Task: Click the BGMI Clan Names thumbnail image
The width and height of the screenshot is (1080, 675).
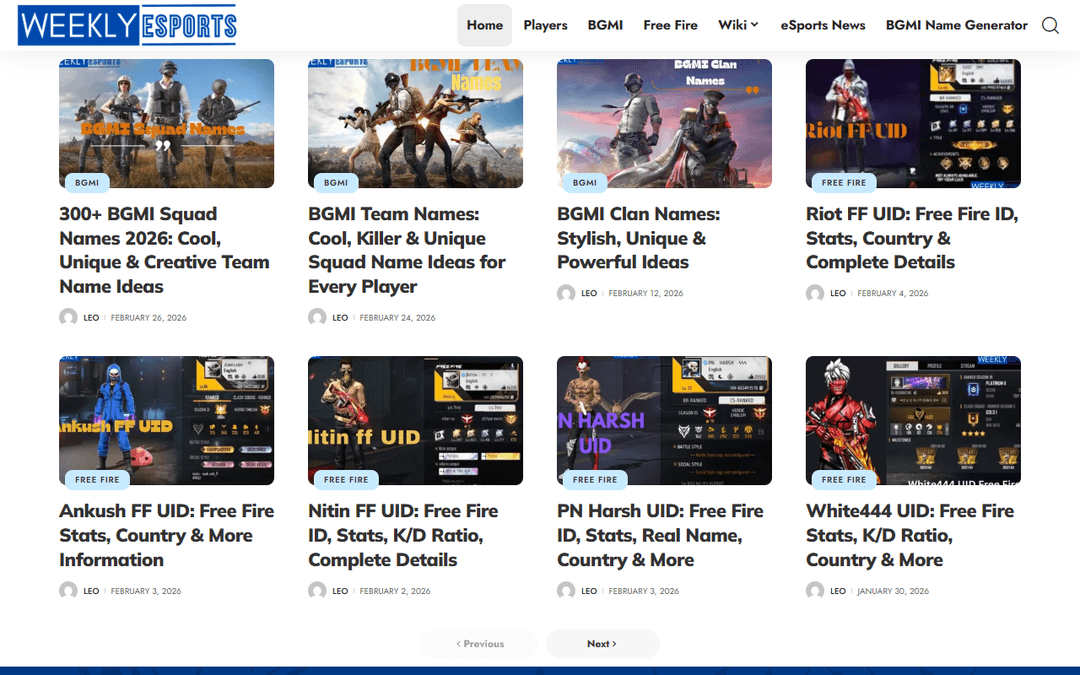Action: (x=665, y=123)
